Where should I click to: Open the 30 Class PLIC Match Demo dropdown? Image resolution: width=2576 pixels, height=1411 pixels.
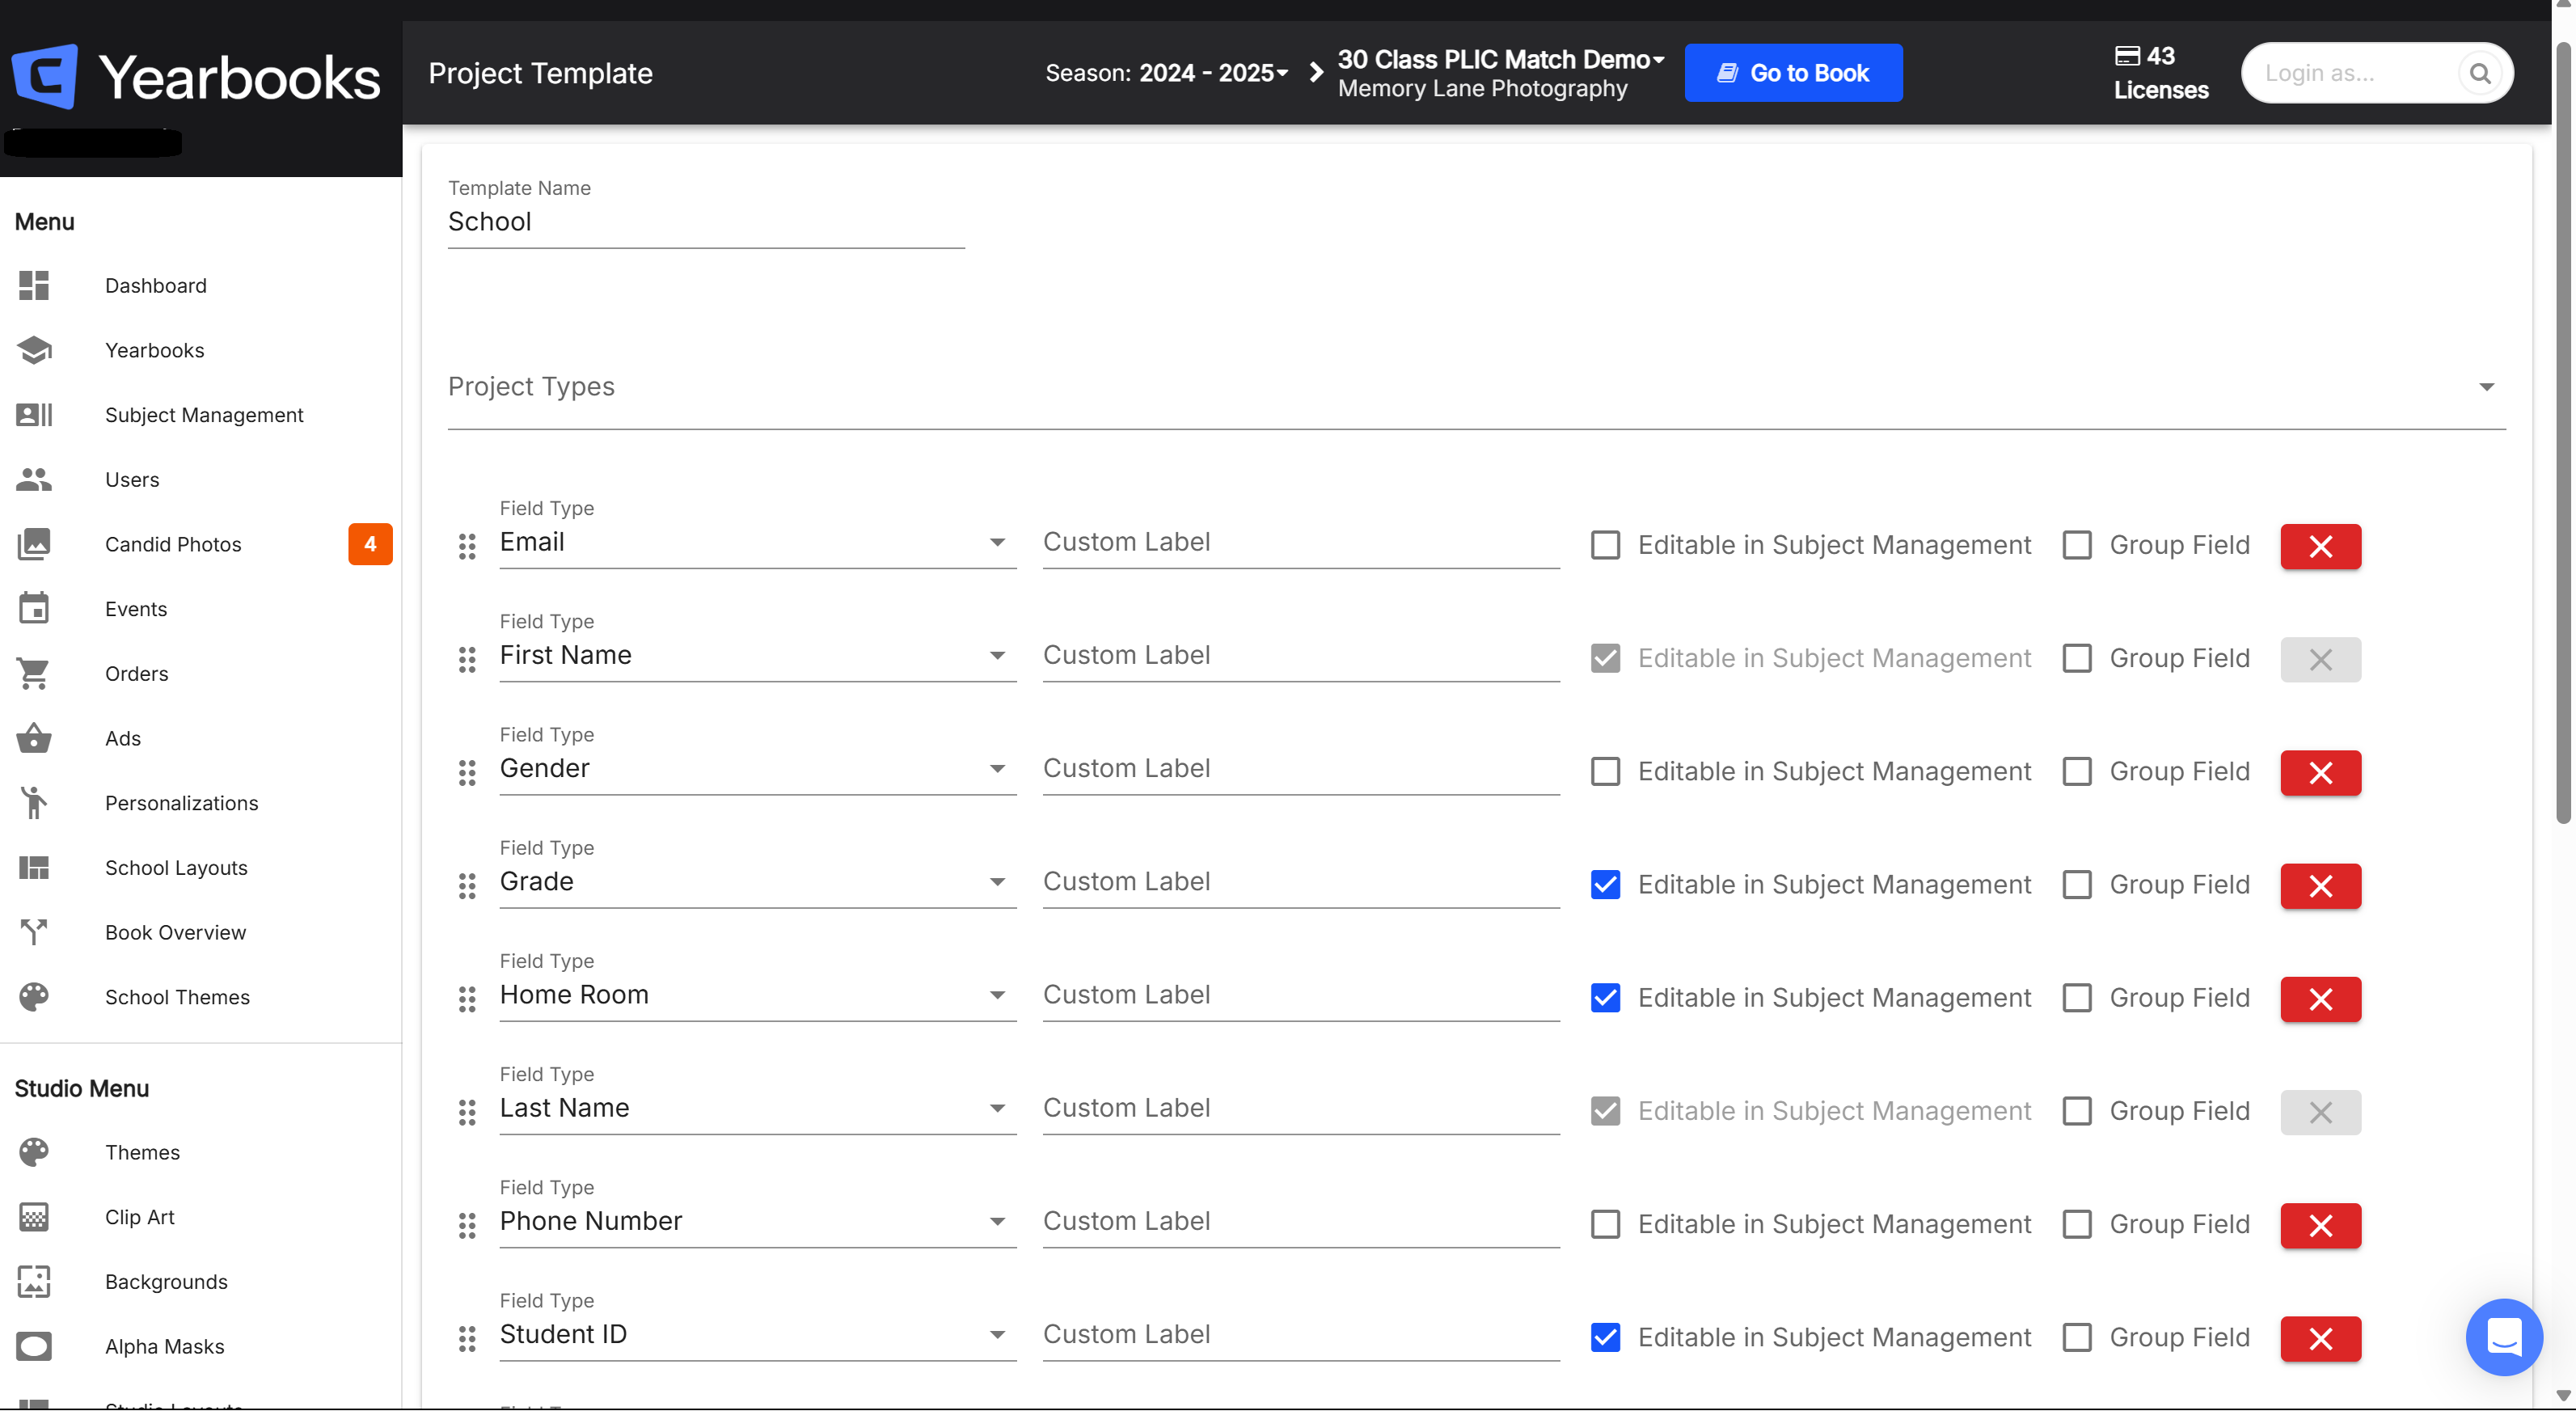point(1500,60)
